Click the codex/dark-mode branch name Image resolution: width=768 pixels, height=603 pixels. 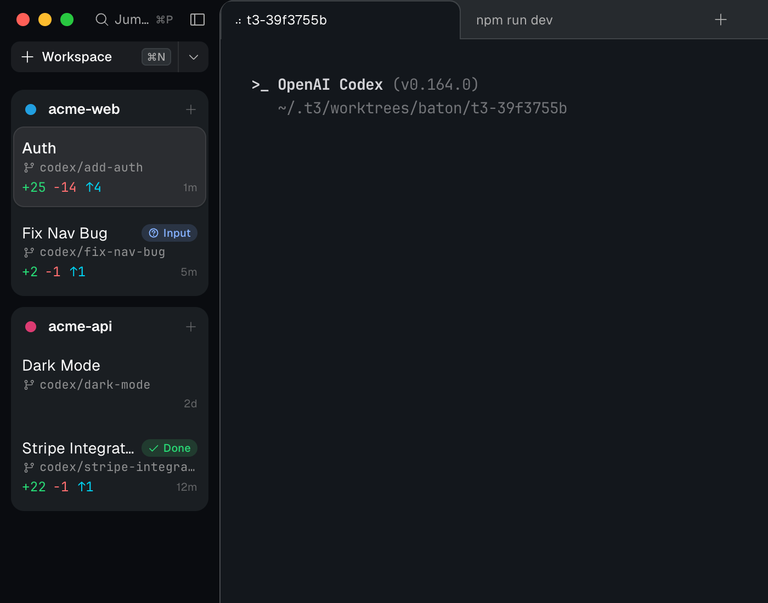click(95, 385)
